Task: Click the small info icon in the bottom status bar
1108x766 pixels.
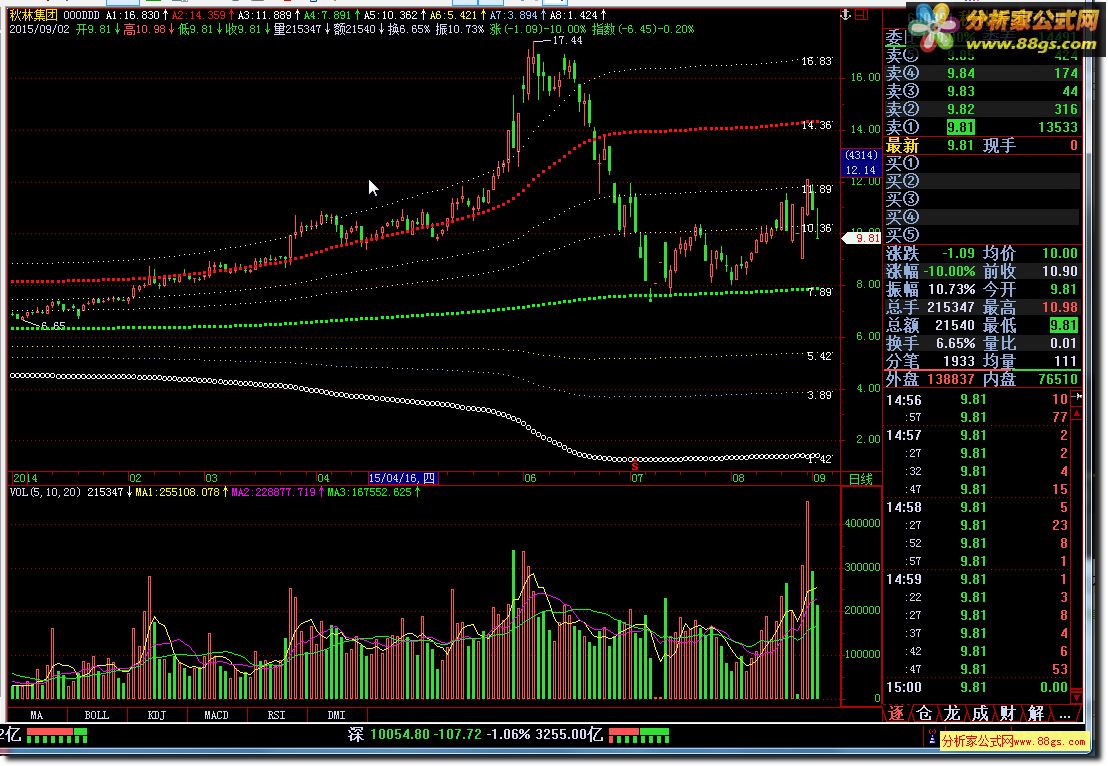Action: [933, 738]
